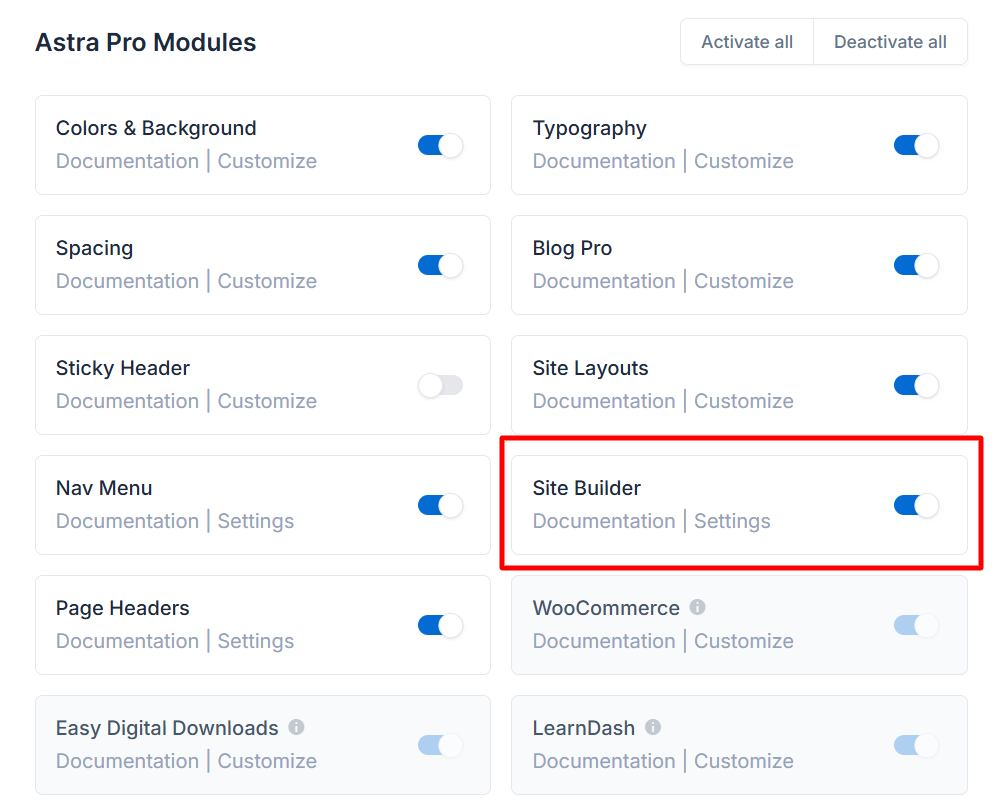Disable the Site Layouts module switch
Screen dimensions: 1000x808
pyautogui.click(x=916, y=385)
